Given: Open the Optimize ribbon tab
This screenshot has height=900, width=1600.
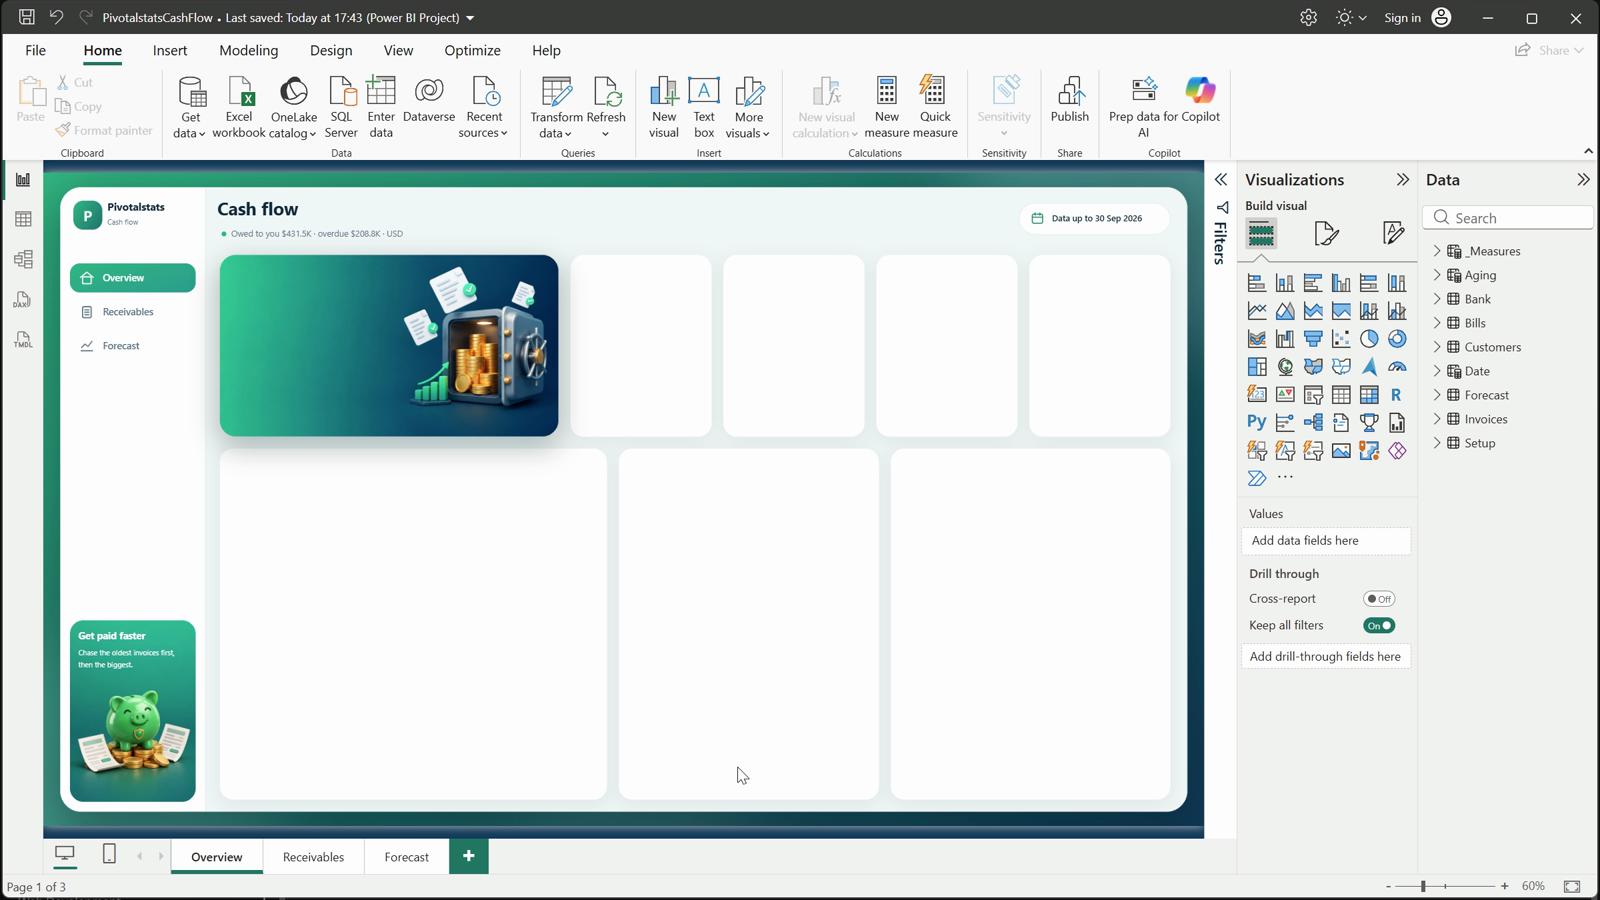Looking at the screenshot, I should click(472, 50).
